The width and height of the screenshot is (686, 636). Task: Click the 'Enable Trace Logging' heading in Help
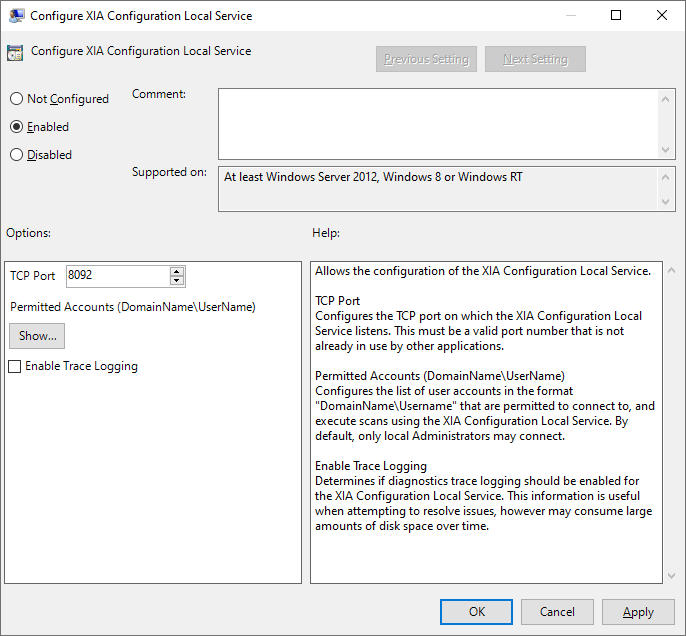pos(371,466)
